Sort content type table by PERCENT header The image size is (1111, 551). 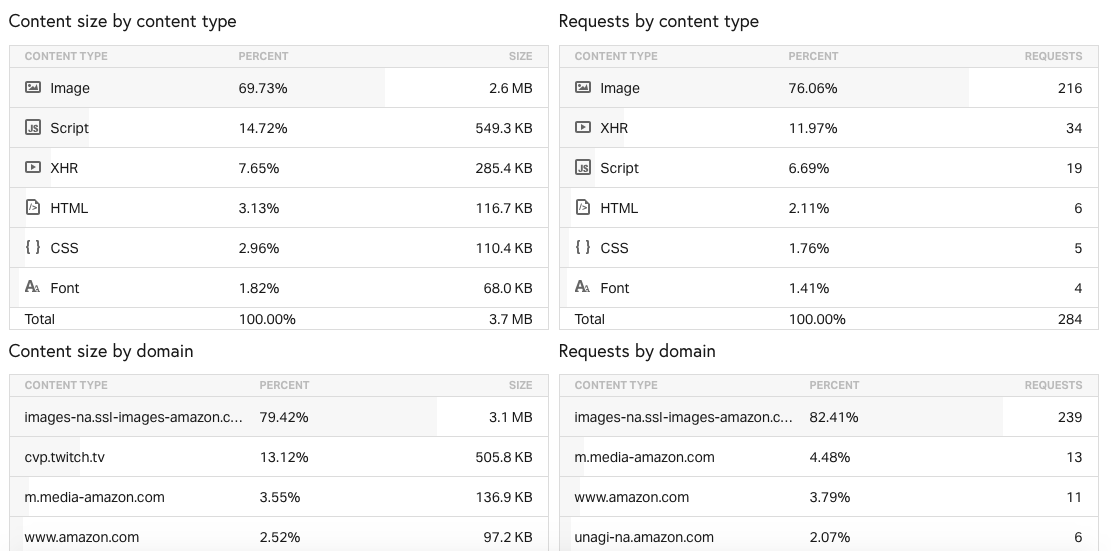pos(263,56)
